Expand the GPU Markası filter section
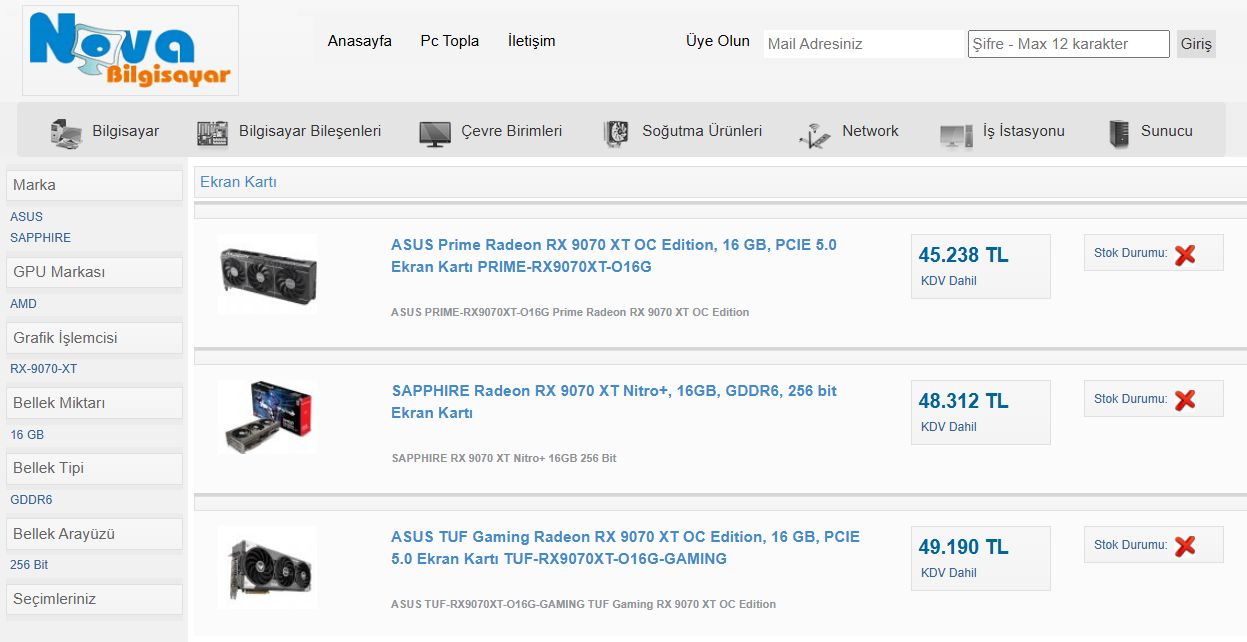The width and height of the screenshot is (1247, 642). (94, 272)
